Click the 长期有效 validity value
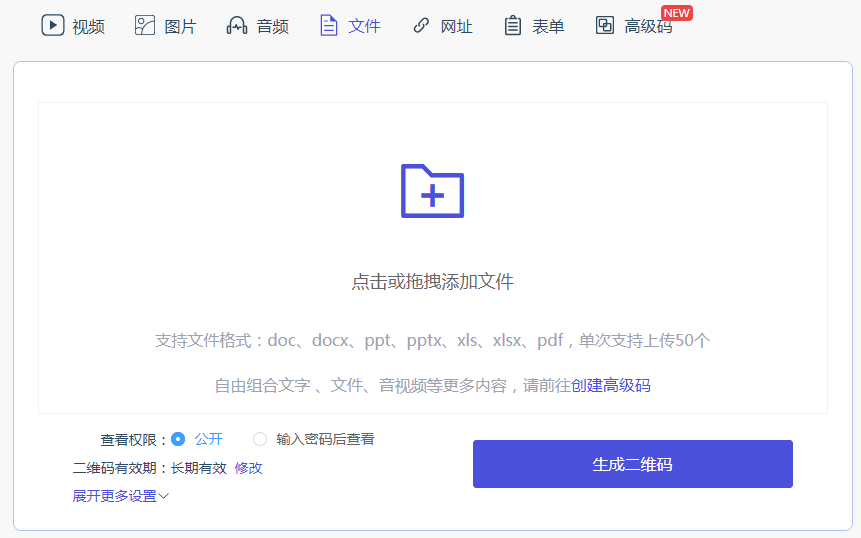Image resolution: width=861 pixels, height=538 pixels. [198, 468]
